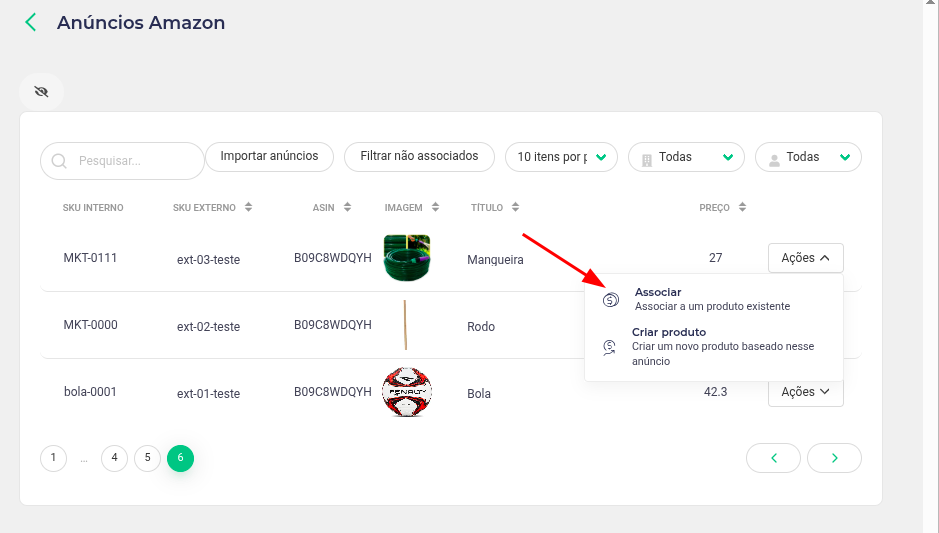Open the items per page dropdown

tap(561, 157)
